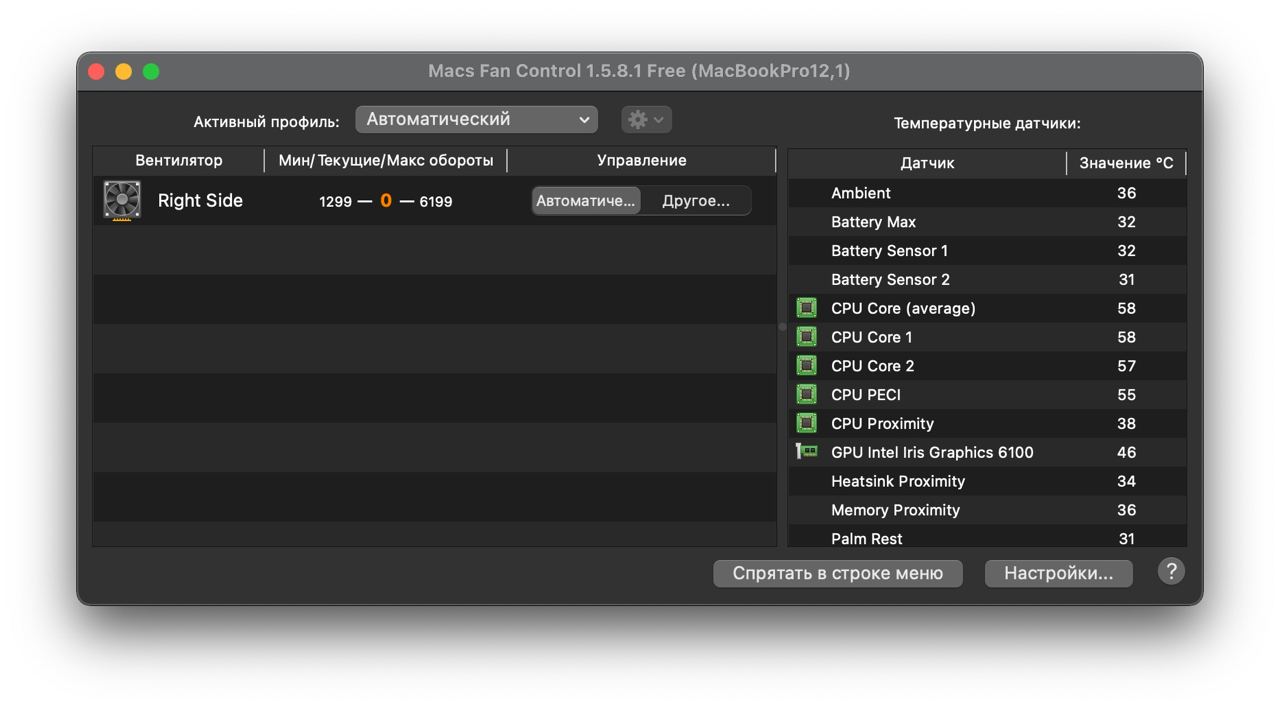Select the GPU Intel Iris Graphics 6100 label
Viewport: 1280px width, 707px height.
[x=932, y=452]
